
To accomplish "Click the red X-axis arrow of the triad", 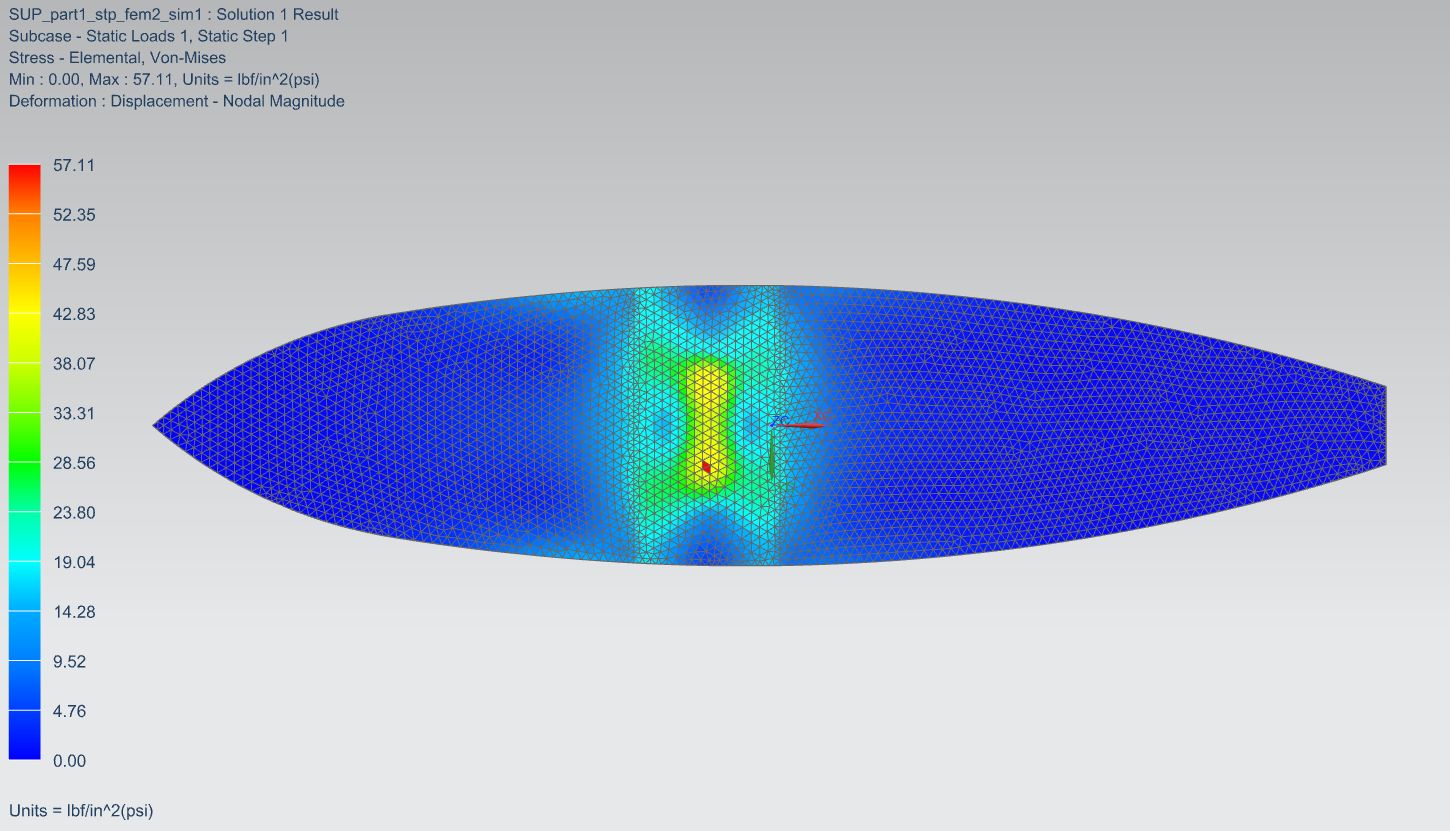I will [805, 426].
